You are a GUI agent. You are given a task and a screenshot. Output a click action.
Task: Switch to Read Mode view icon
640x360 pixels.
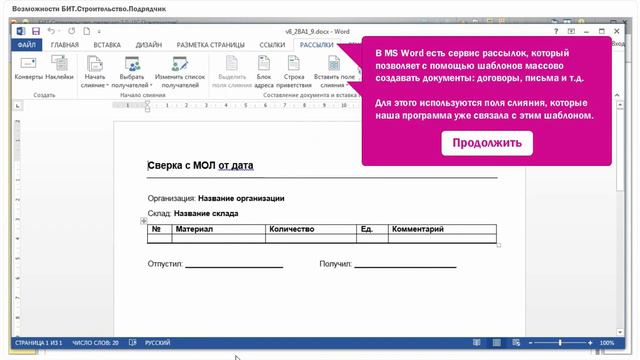coord(476,343)
